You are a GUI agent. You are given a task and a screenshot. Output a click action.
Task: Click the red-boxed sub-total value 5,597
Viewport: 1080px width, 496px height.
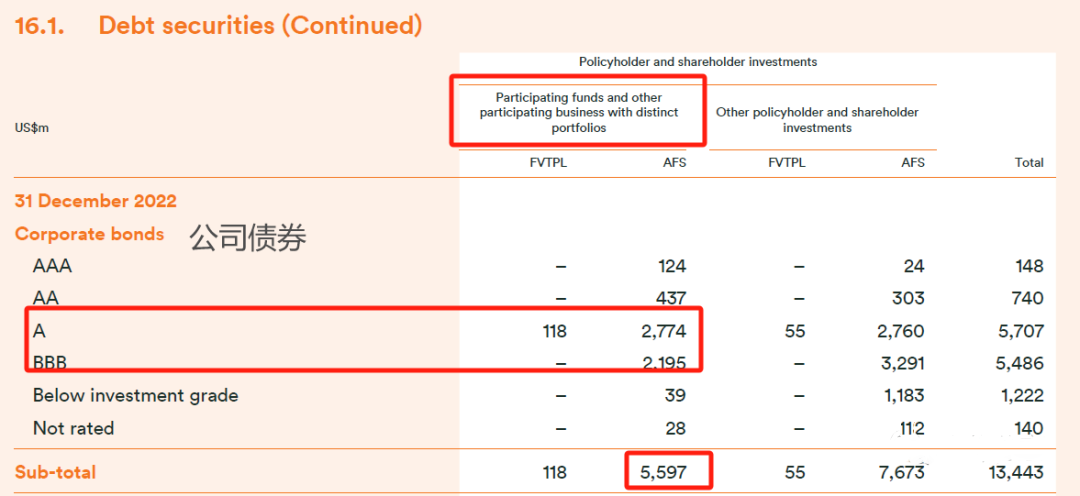[661, 472]
